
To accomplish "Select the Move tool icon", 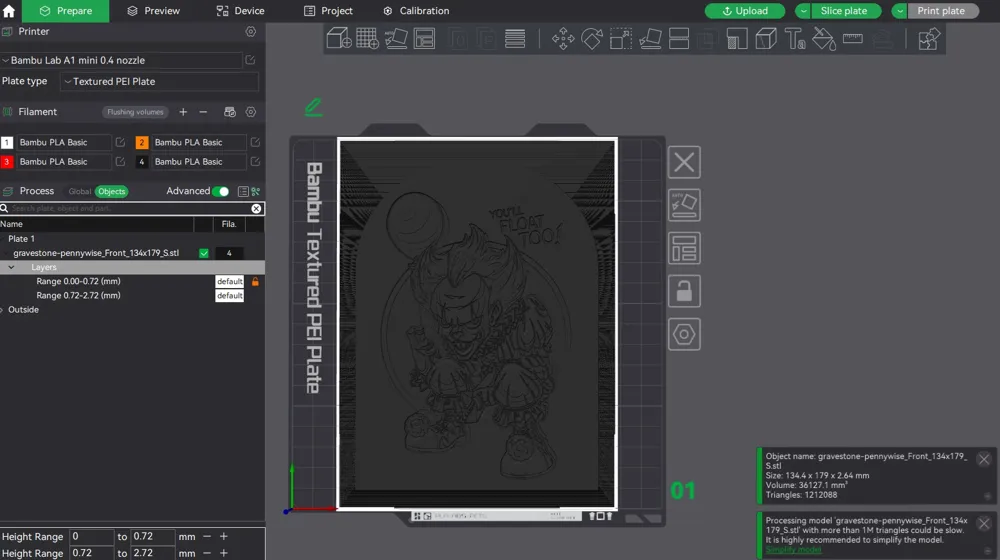I will (x=563, y=38).
